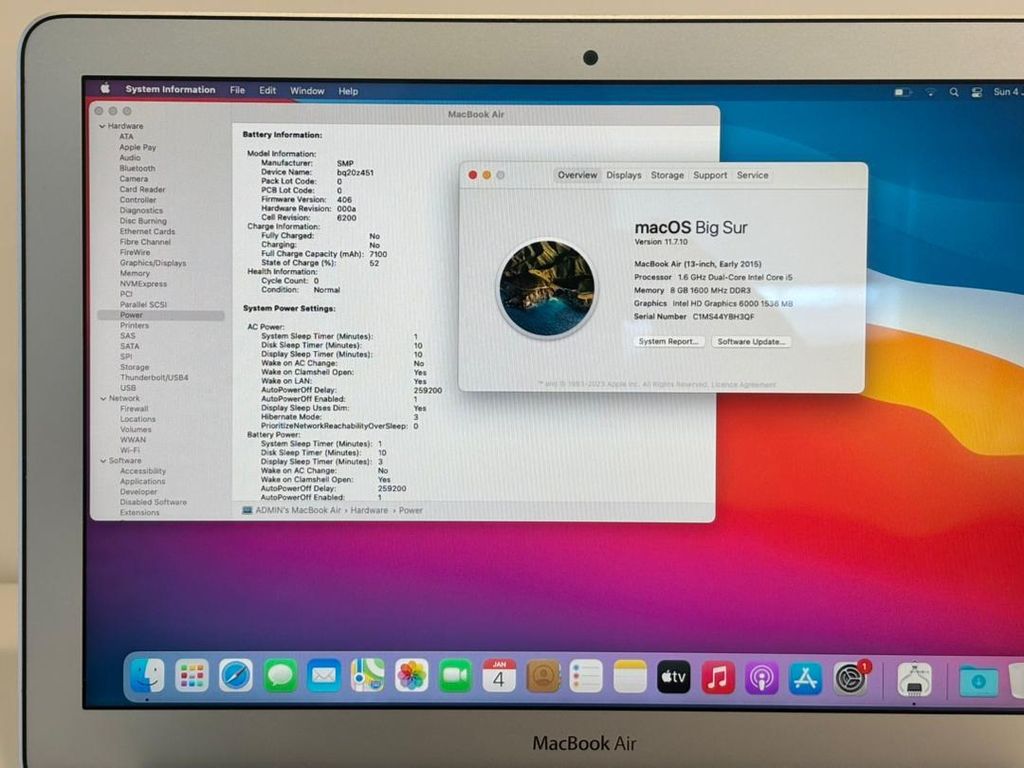Open Safari from the dock
Screen dimensions: 1024x768
[x=236, y=677]
